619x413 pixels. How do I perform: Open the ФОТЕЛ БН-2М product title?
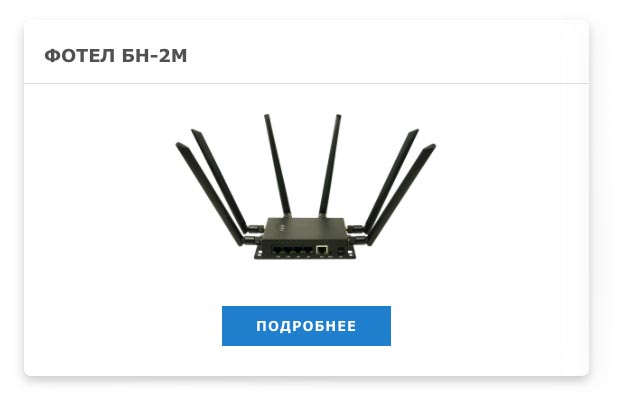116,55
